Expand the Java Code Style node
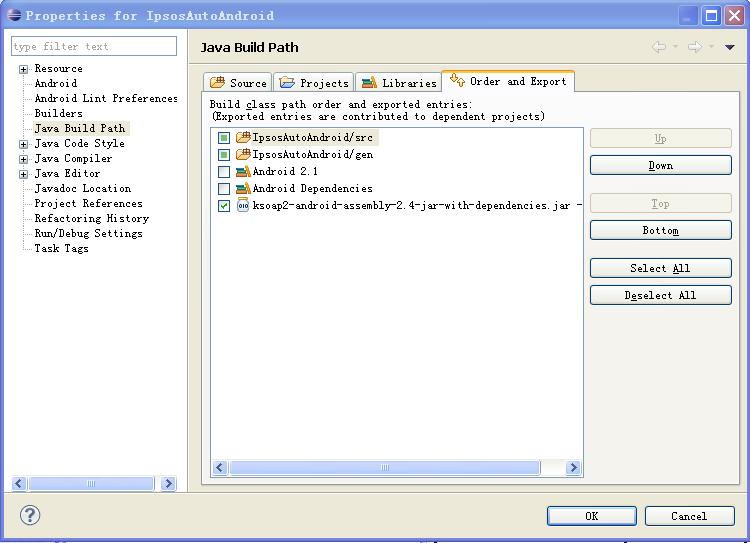Viewport: 750px width, 543px height. click(23, 144)
